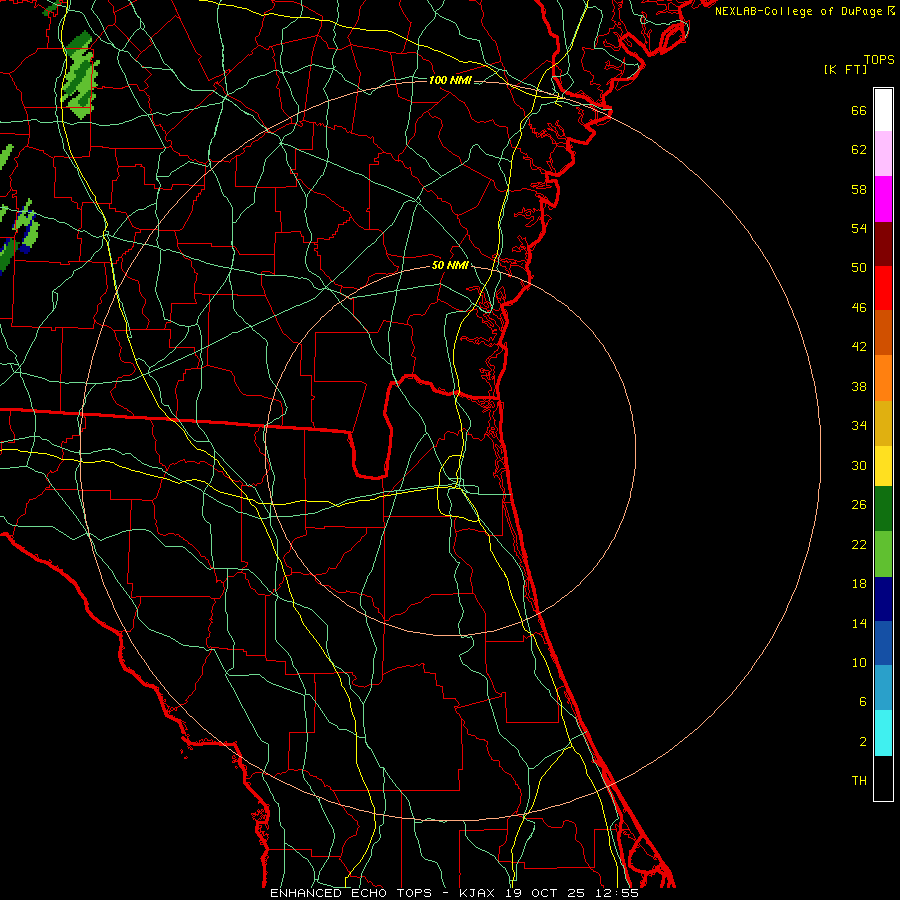Click the 'KJAX' station identifier text

pos(480,893)
